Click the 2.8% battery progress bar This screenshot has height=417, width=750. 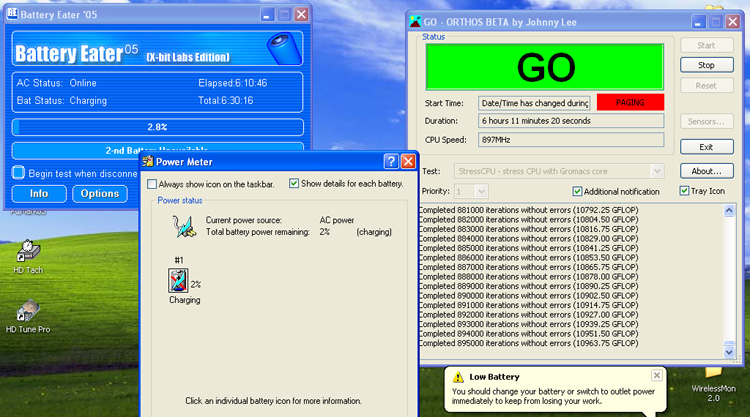coord(157,127)
